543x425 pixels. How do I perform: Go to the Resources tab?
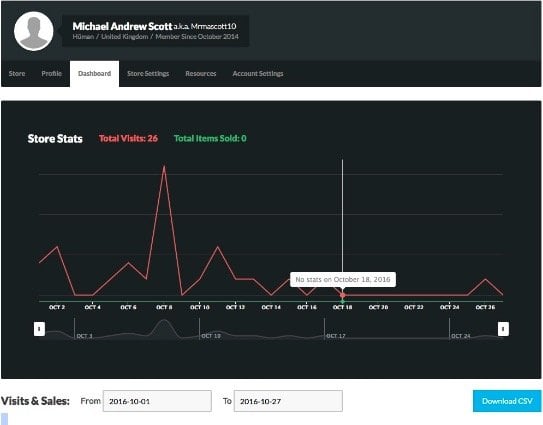point(201,73)
